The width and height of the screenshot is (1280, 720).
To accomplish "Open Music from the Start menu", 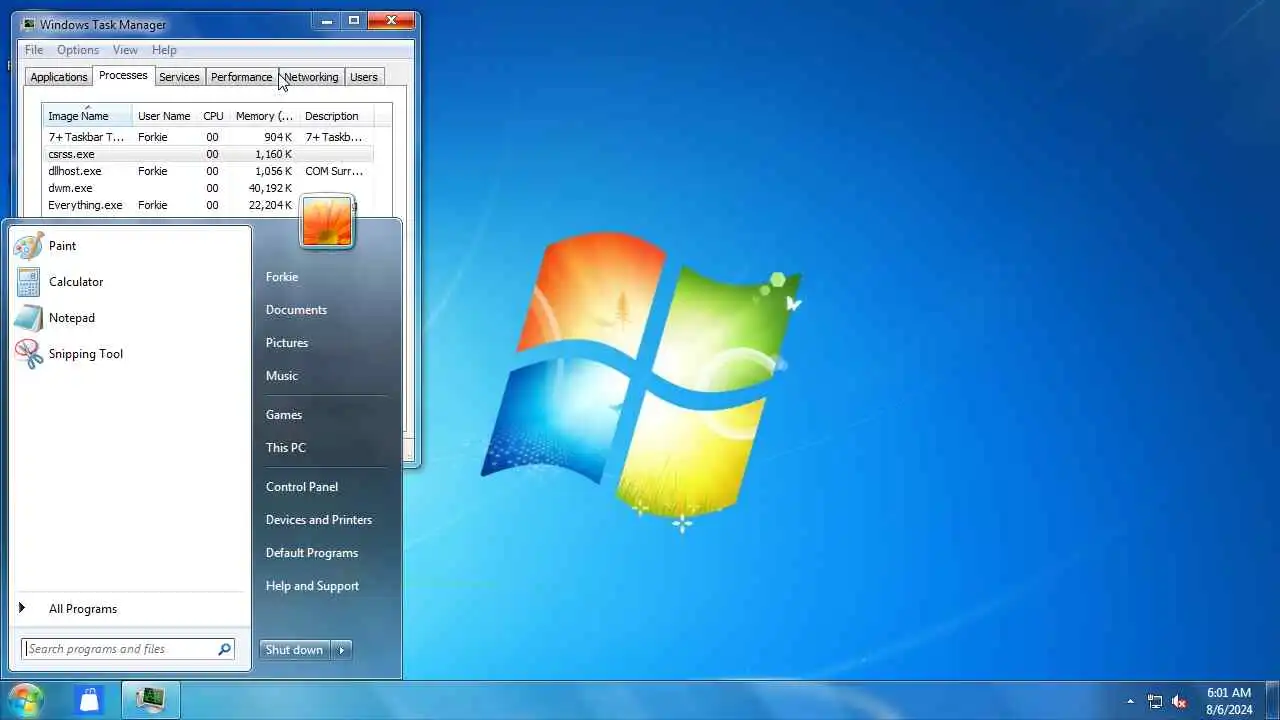I will click(x=282, y=376).
